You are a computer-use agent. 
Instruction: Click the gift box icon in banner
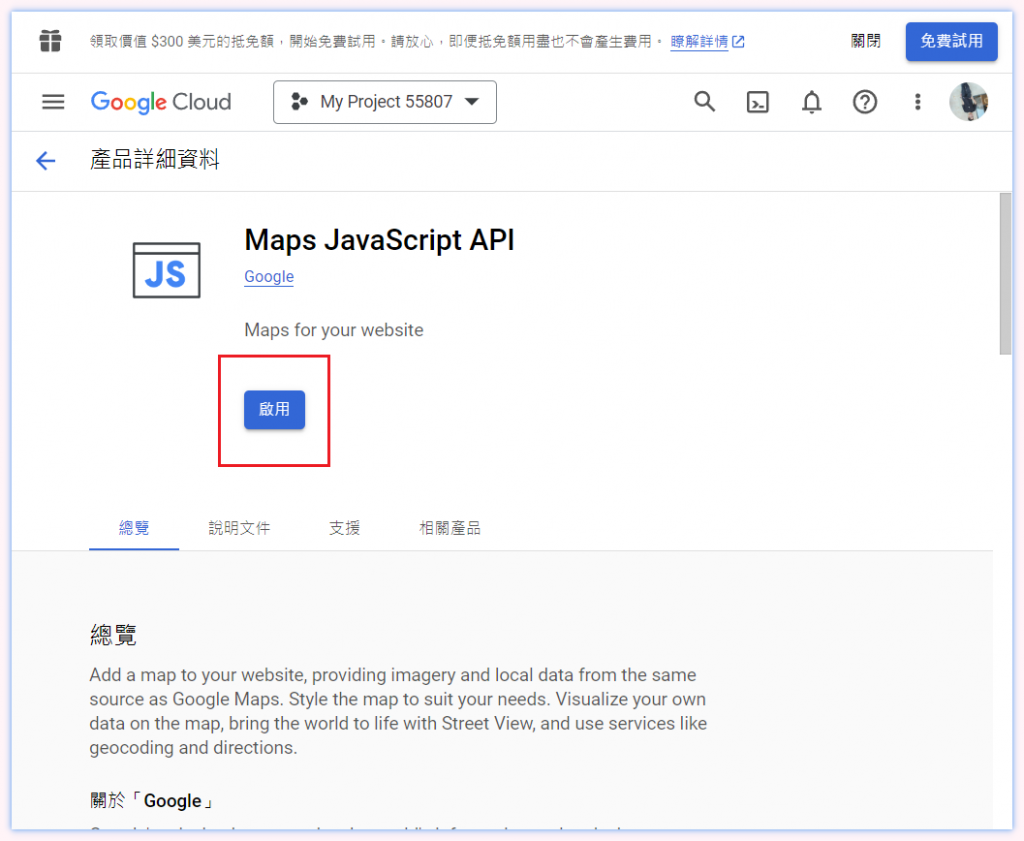[x=50, y=41]
